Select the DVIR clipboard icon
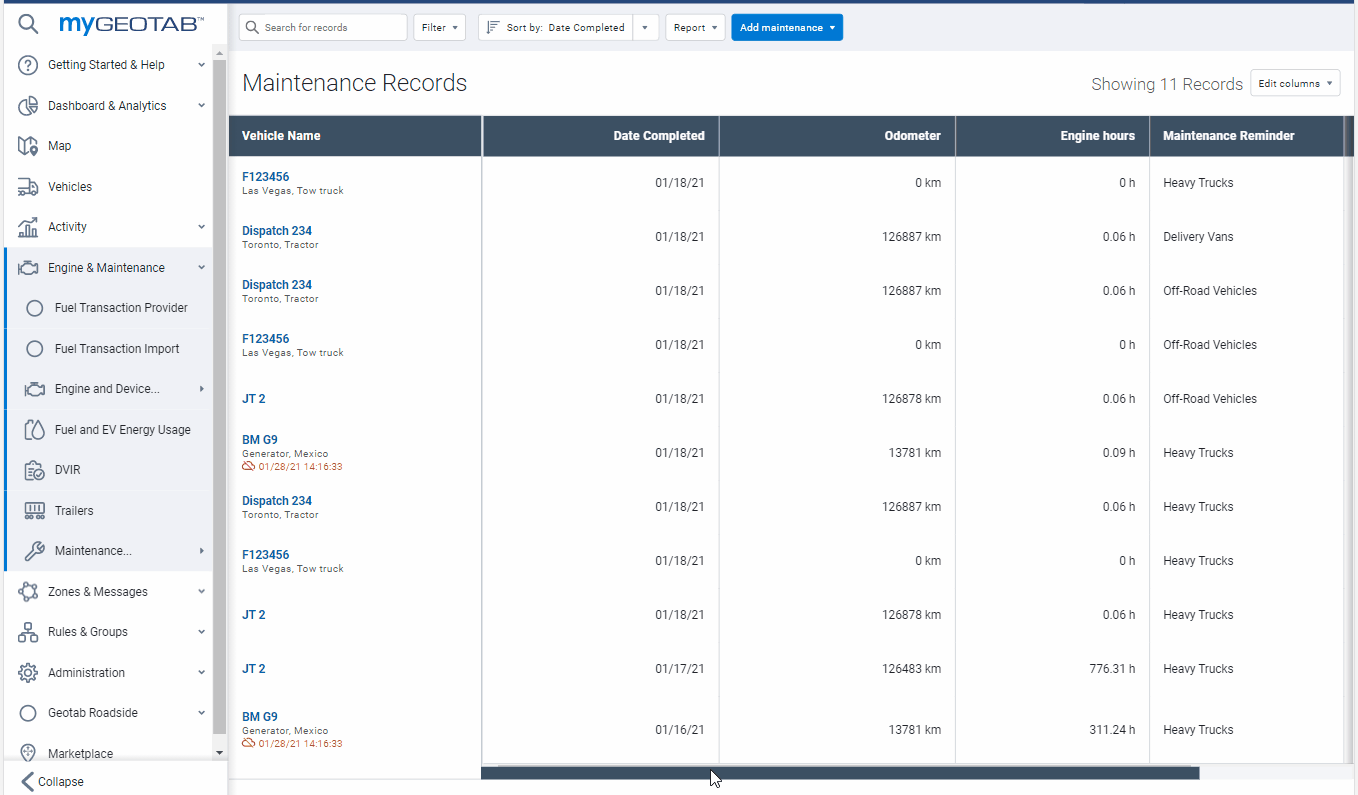This screenshot has width=1358, height=795. (35, 470)
